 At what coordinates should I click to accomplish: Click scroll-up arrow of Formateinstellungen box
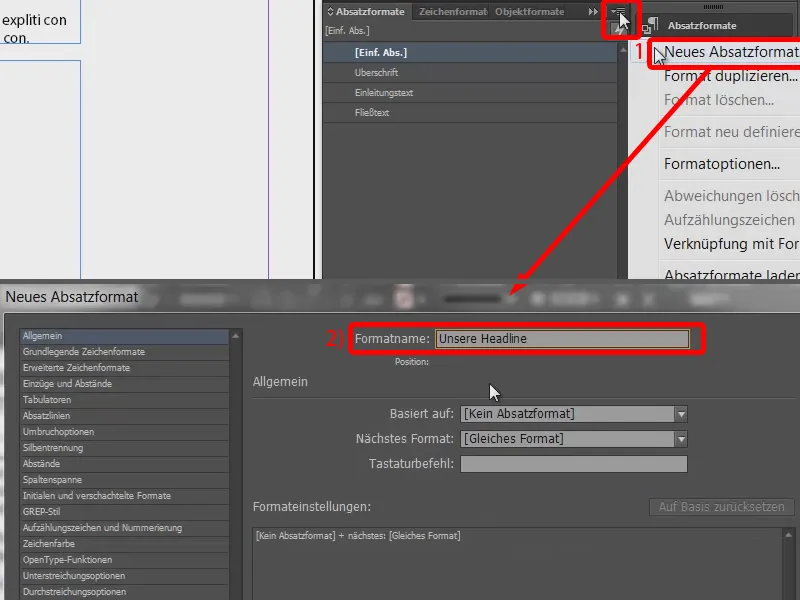click(788, 535)
